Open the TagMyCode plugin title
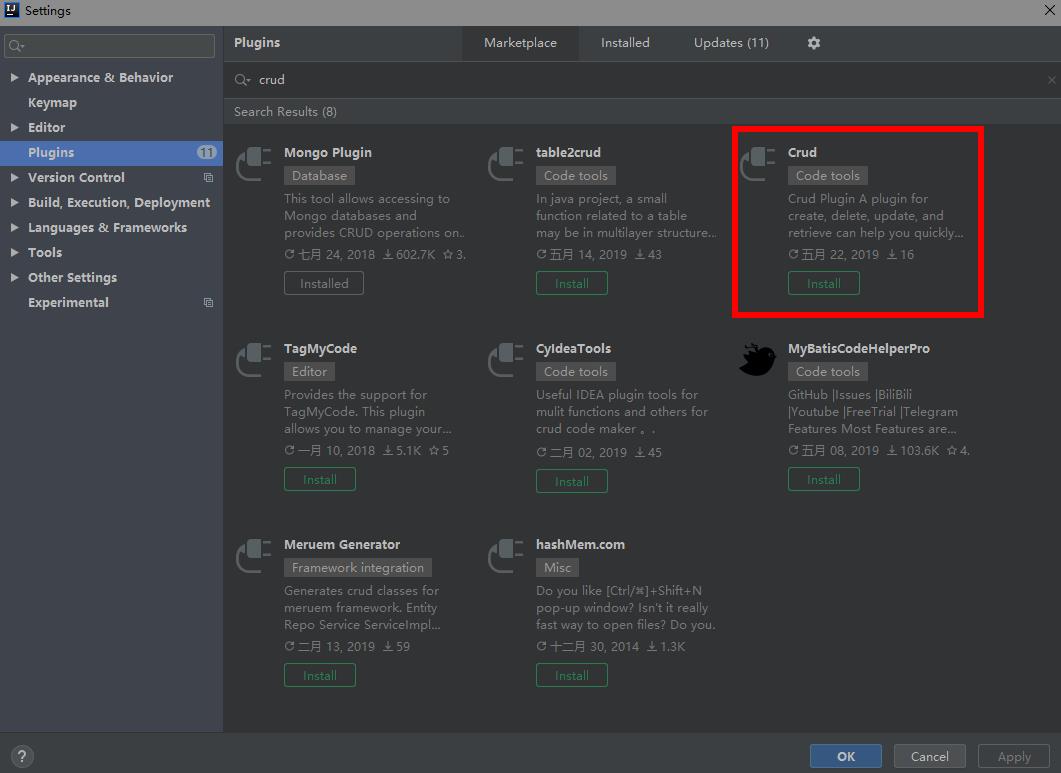This screenshot has height=773, width=1061. pos(320,349)
